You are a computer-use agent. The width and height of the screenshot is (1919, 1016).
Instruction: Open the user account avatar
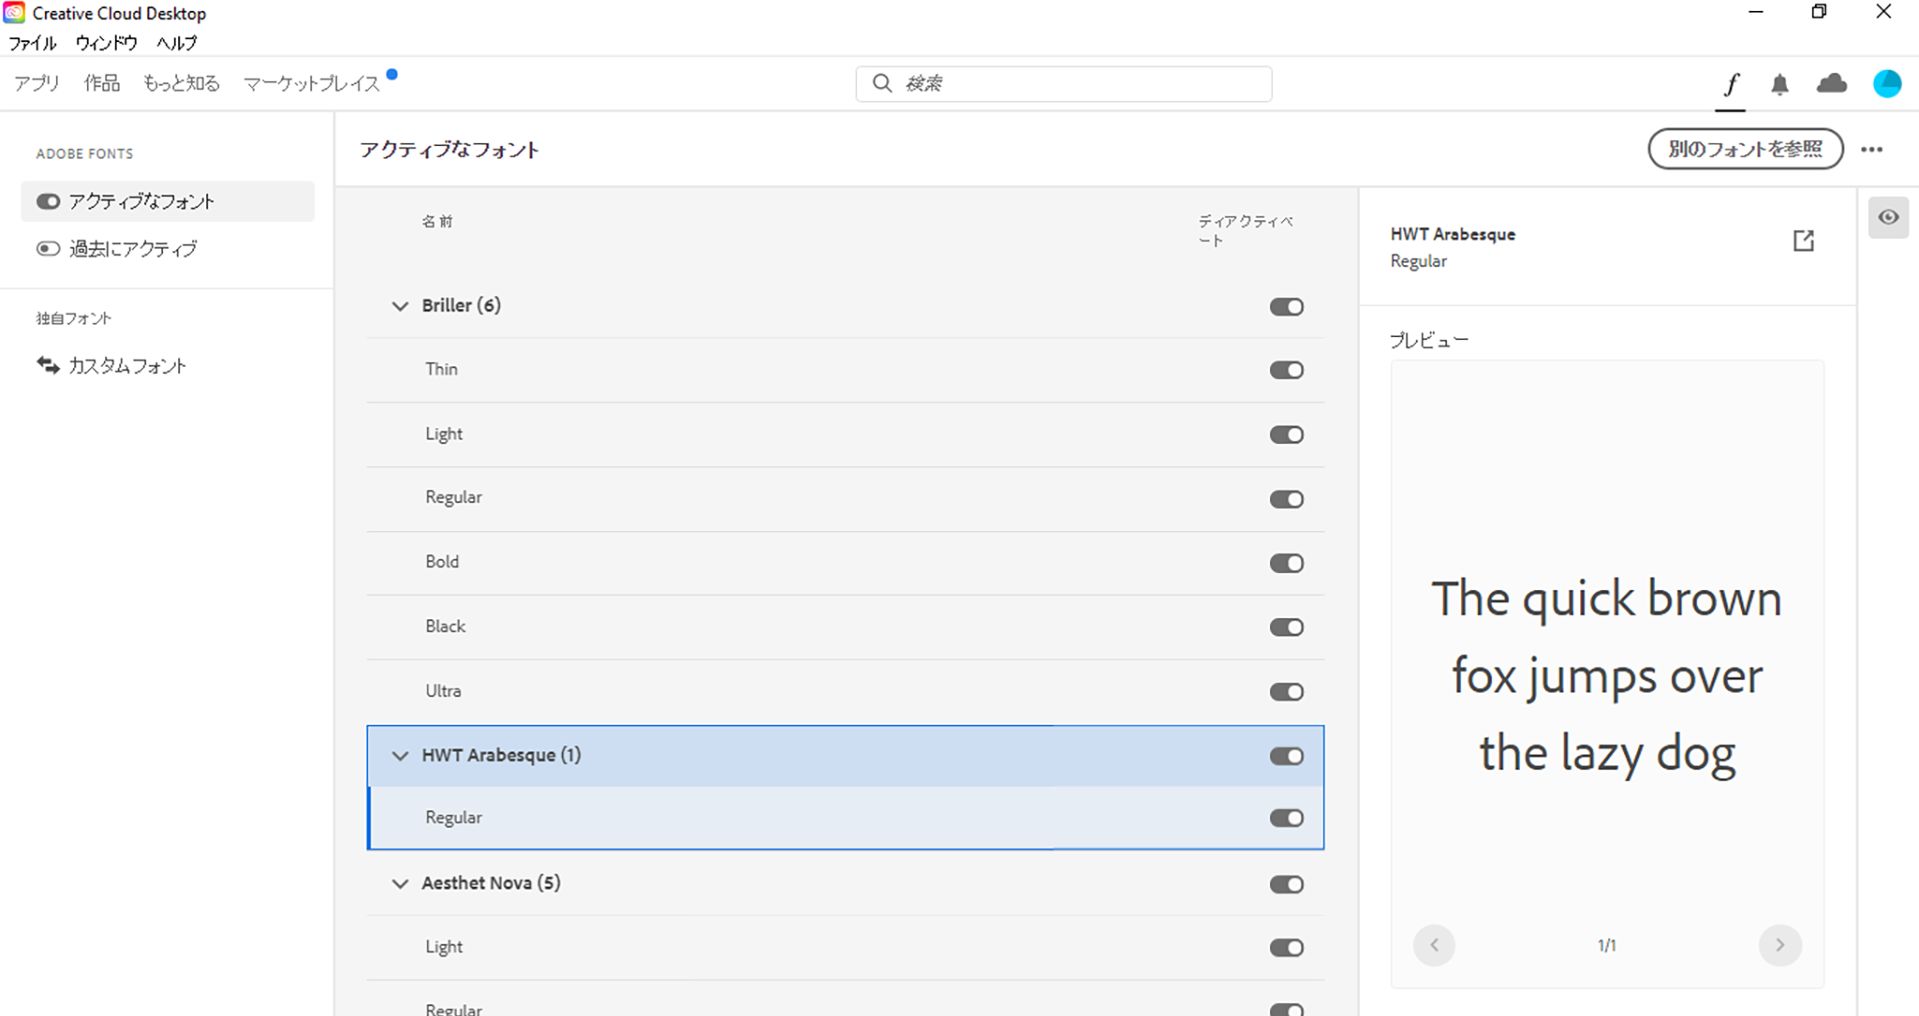(1887, 84)
